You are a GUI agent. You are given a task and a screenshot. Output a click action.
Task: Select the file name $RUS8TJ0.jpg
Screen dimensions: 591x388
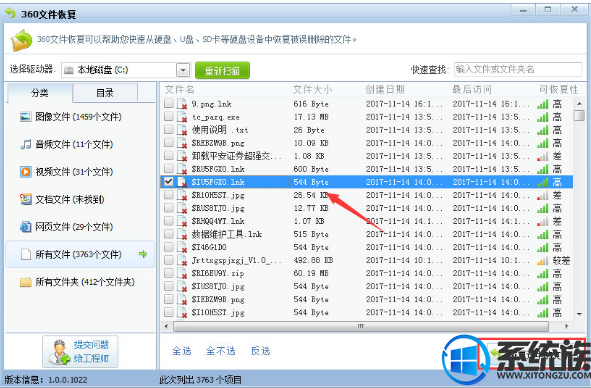tap(218, 208)
